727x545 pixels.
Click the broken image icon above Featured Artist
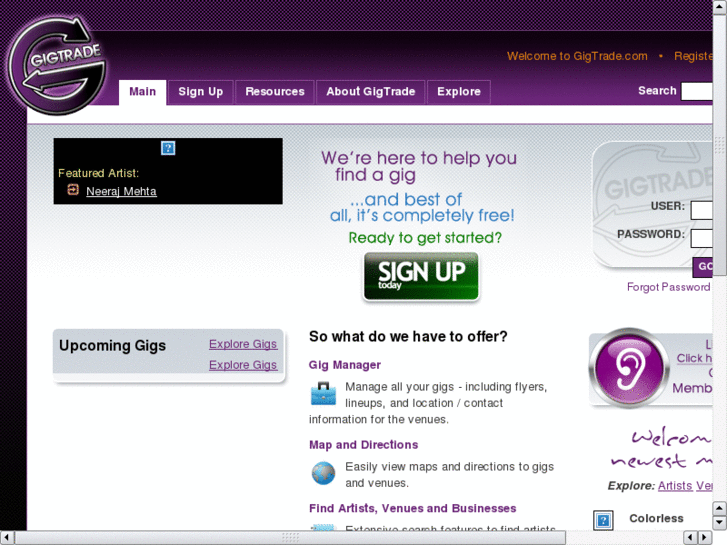click(x=168, y=148)
